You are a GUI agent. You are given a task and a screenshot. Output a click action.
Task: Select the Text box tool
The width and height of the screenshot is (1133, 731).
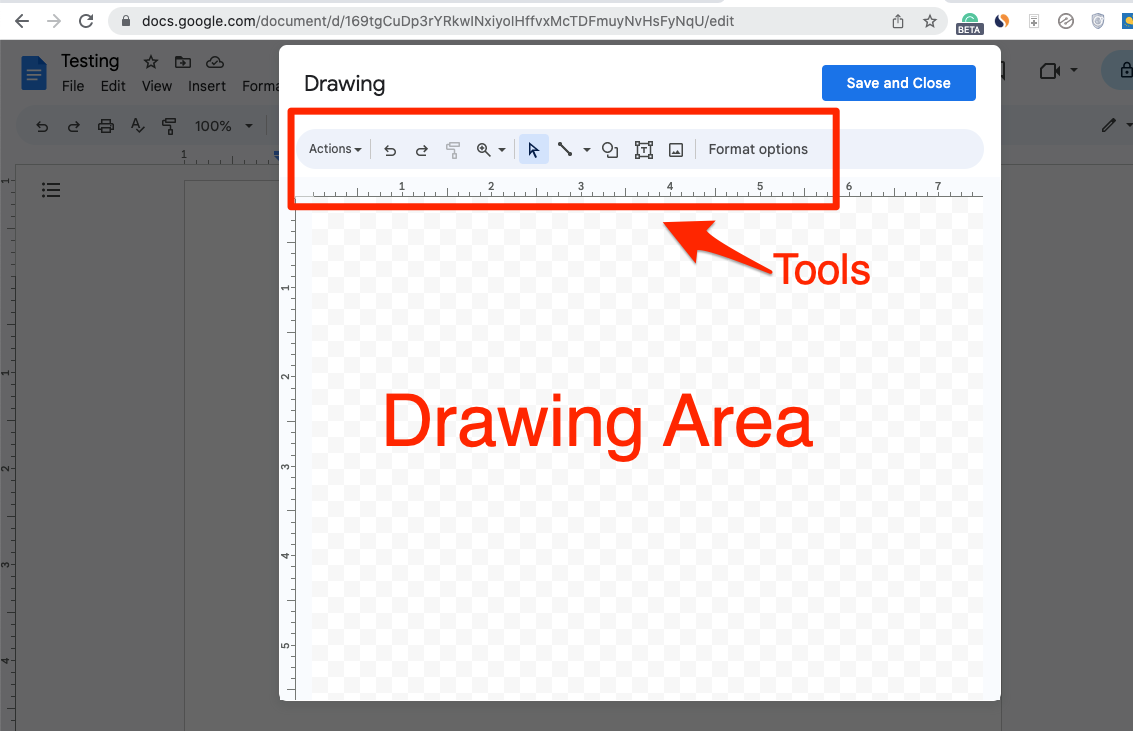tap(643, 149)
